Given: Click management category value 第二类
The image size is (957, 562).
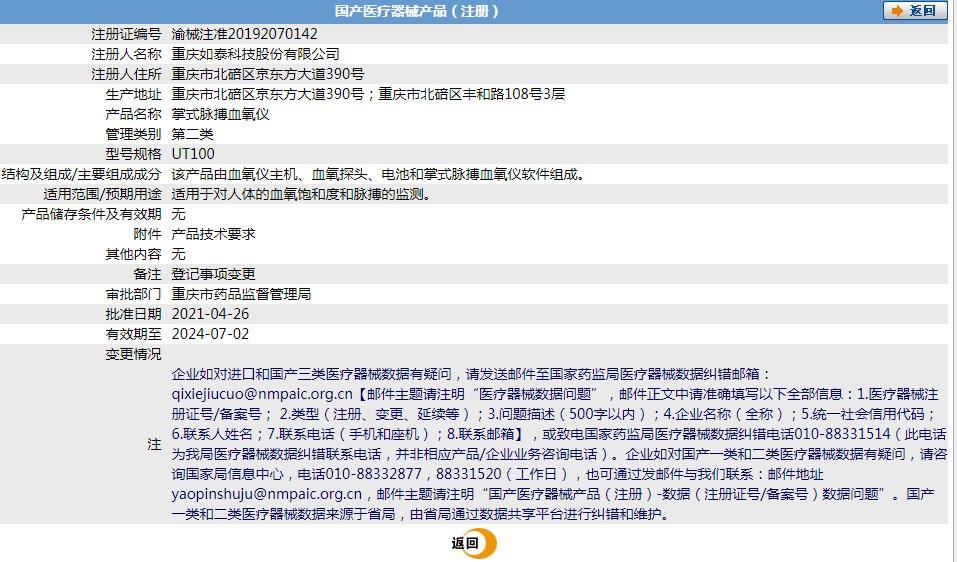Looking at the screenshot, I should coord(193,134).
